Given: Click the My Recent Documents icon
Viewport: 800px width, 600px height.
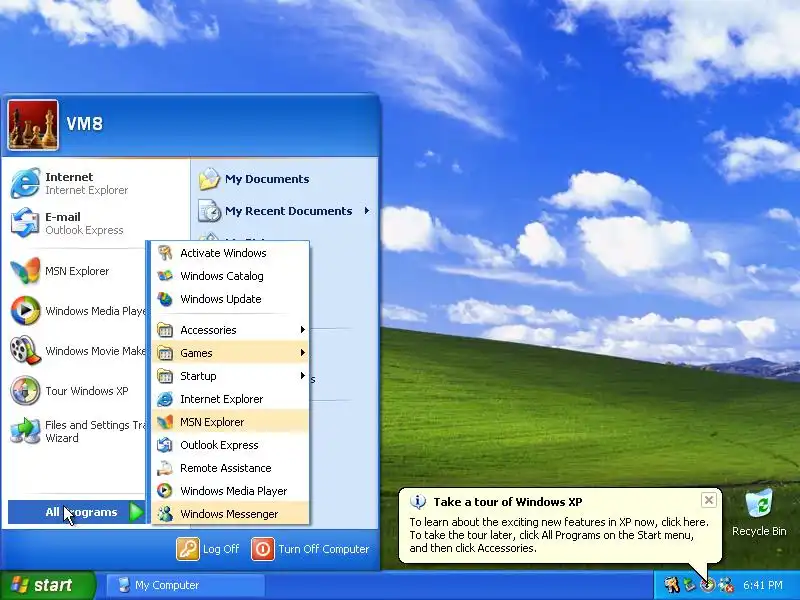Looking at the screenshot, I should pos(209,211).
